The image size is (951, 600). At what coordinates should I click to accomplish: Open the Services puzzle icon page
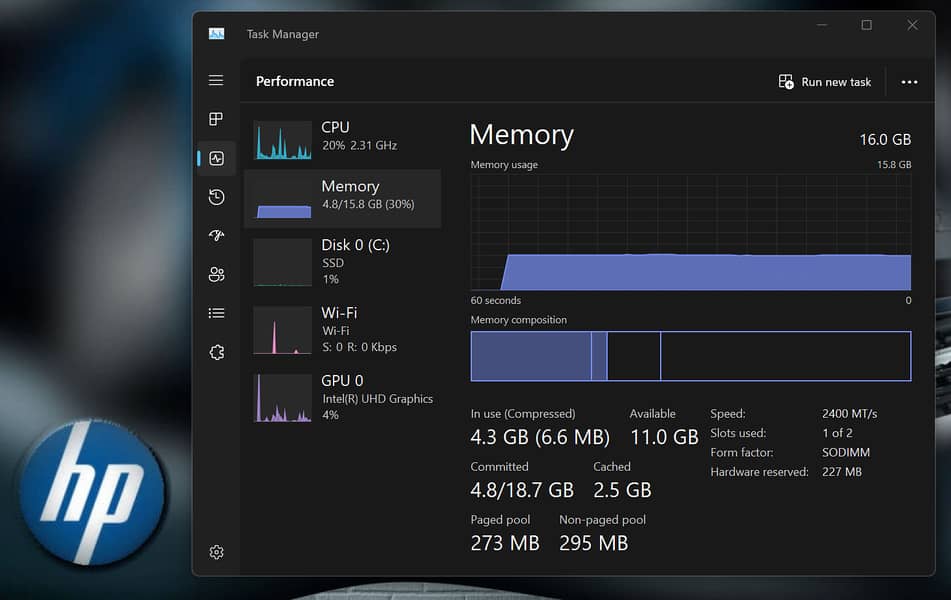[216, 352]
